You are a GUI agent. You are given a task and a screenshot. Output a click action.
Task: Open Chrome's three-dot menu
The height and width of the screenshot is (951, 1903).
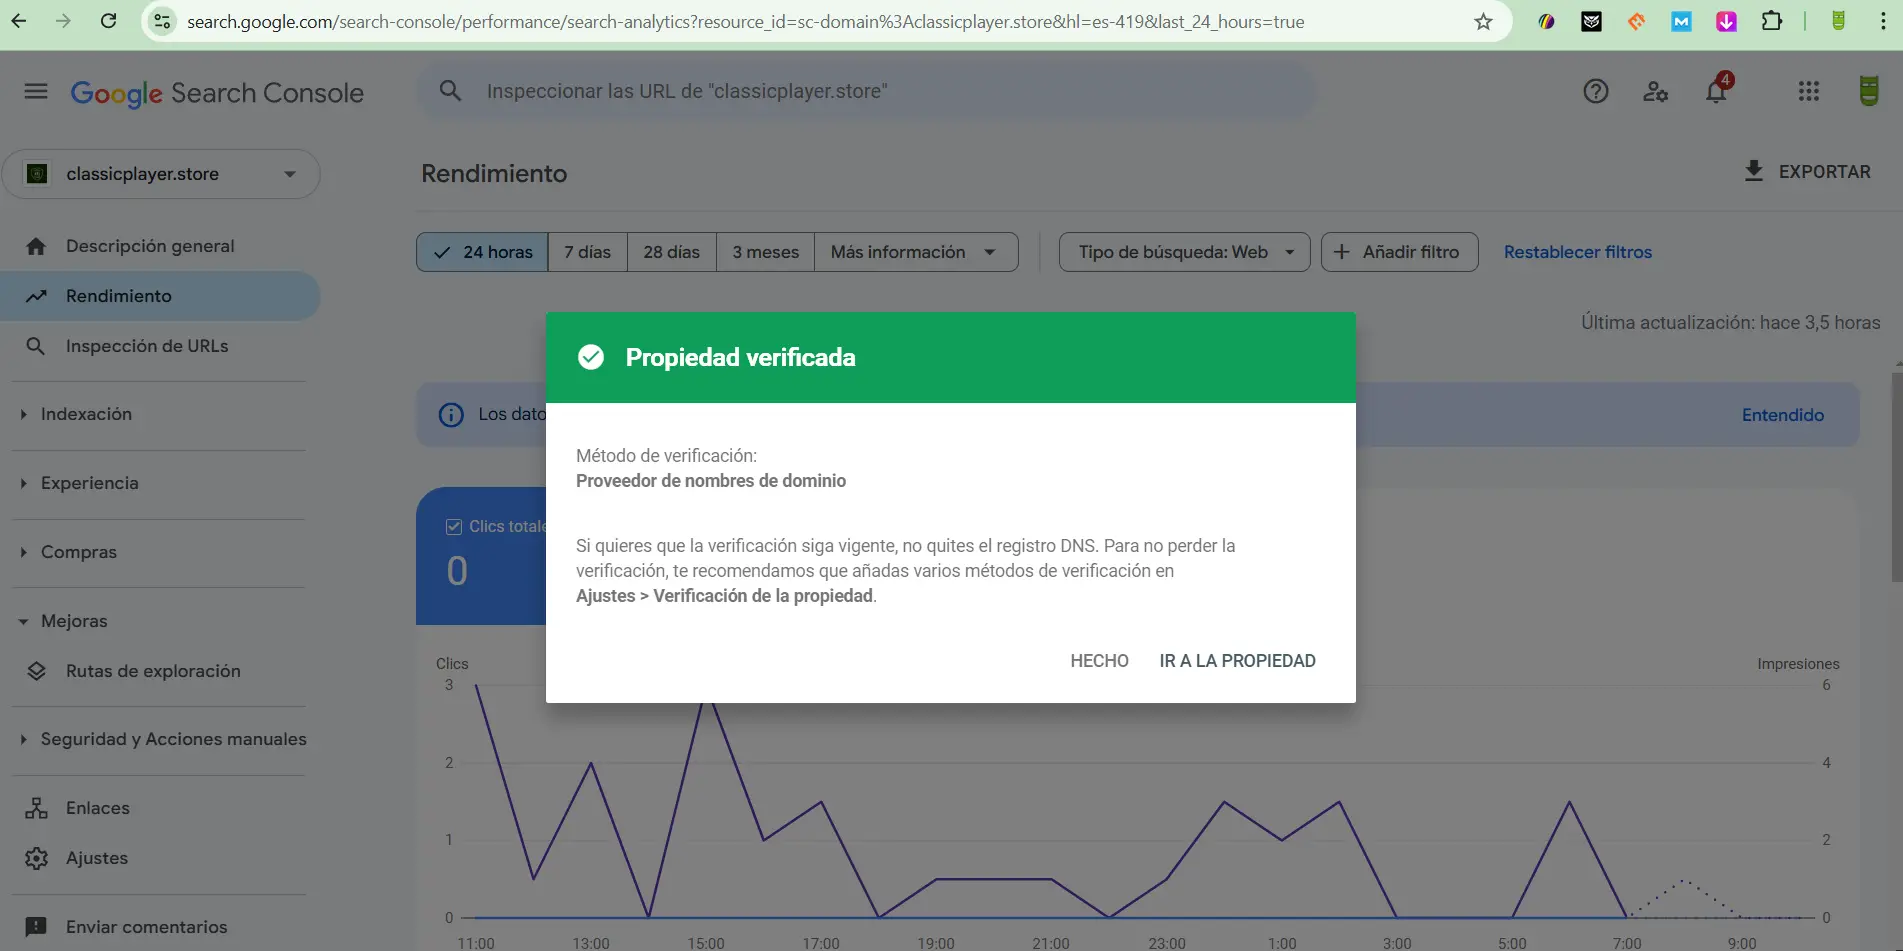tap(1883, 21)
